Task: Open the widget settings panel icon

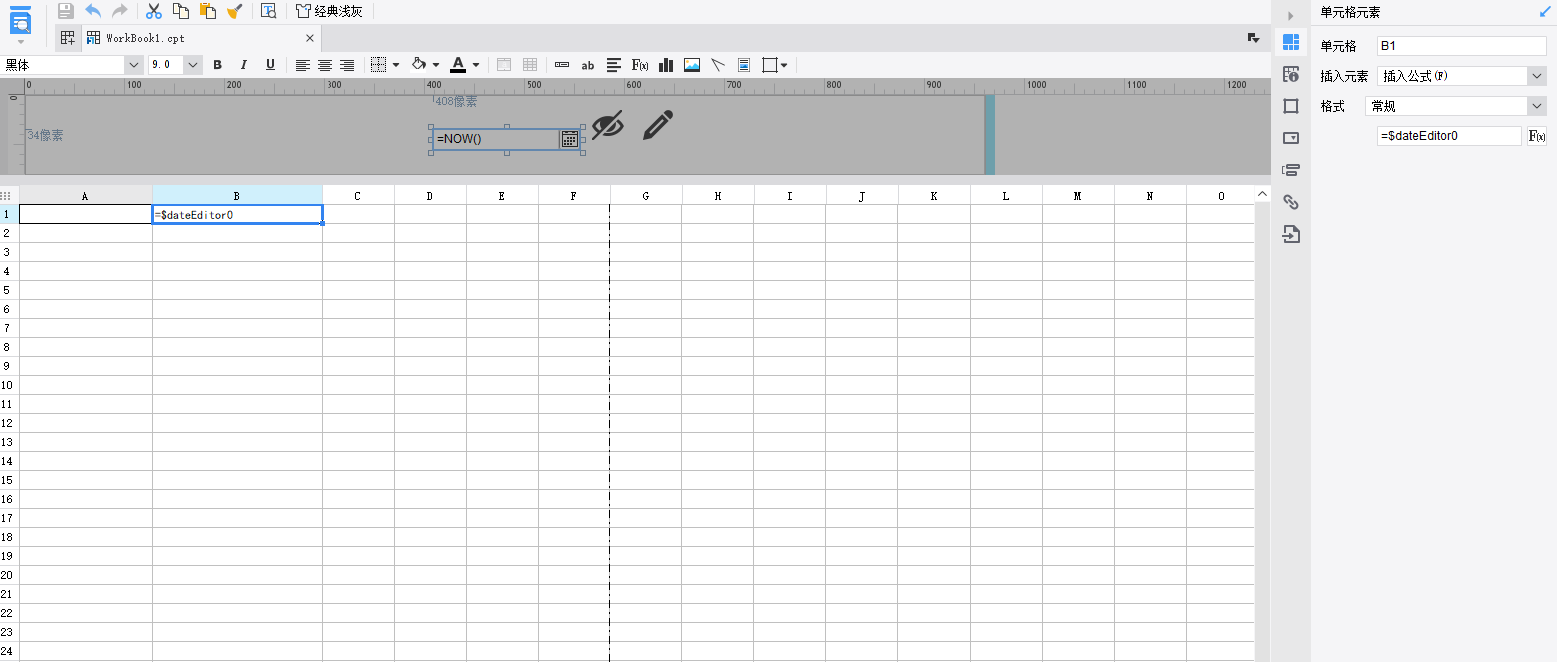Action: [x=1291, y=138]
